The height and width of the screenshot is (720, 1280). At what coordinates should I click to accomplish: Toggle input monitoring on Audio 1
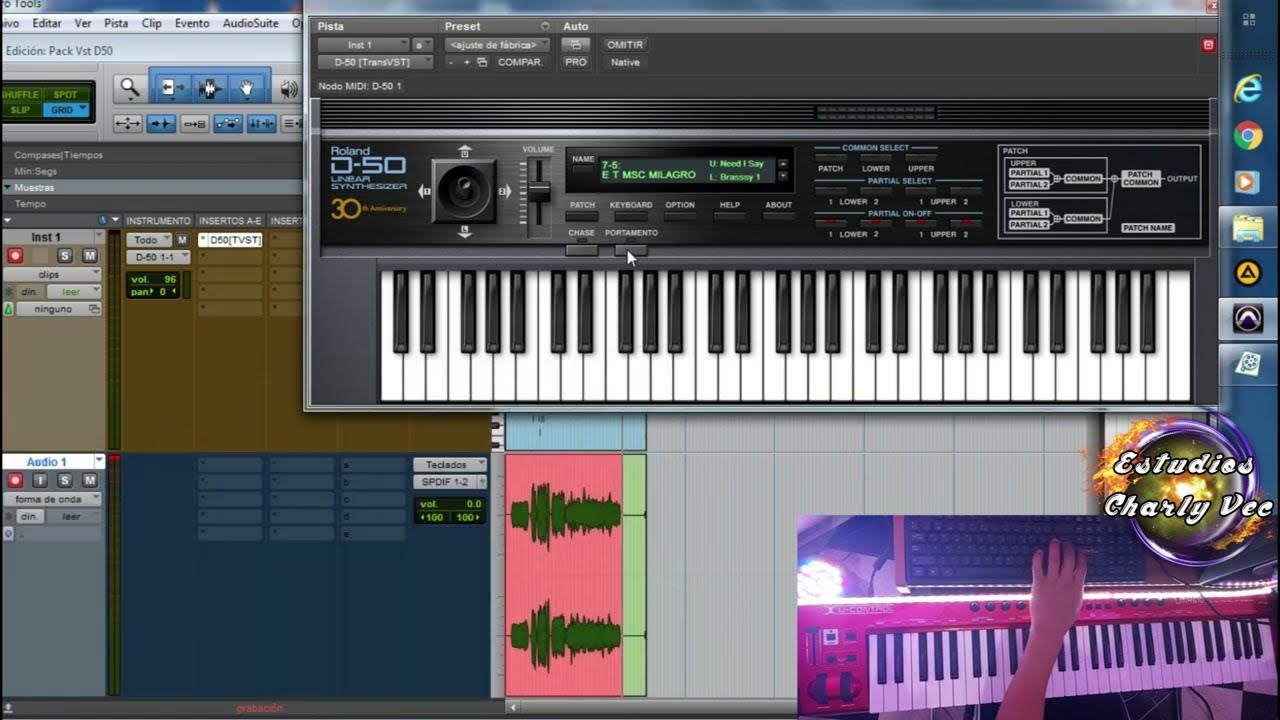point(40,481)
